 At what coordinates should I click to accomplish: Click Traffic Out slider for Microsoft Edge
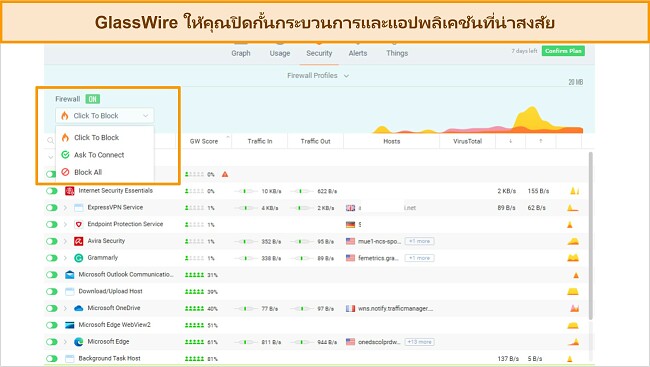(x=302, y=342)
